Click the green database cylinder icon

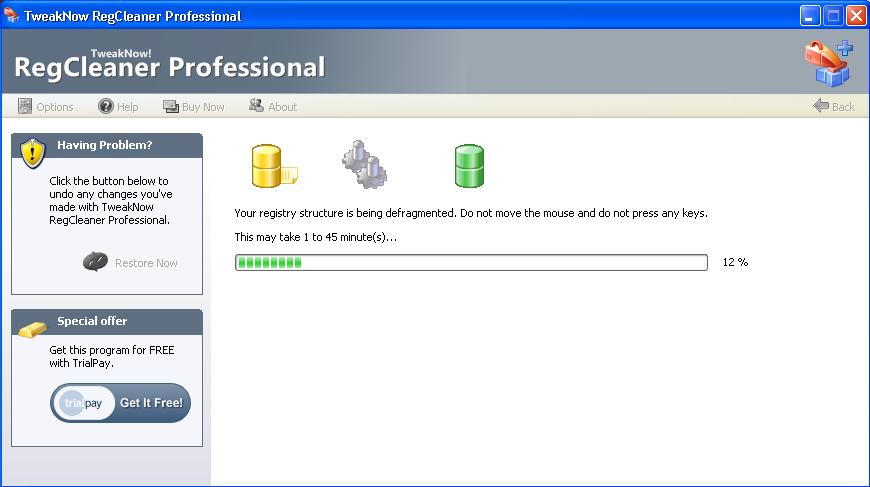pyautogui.click(x=469, y=166)
